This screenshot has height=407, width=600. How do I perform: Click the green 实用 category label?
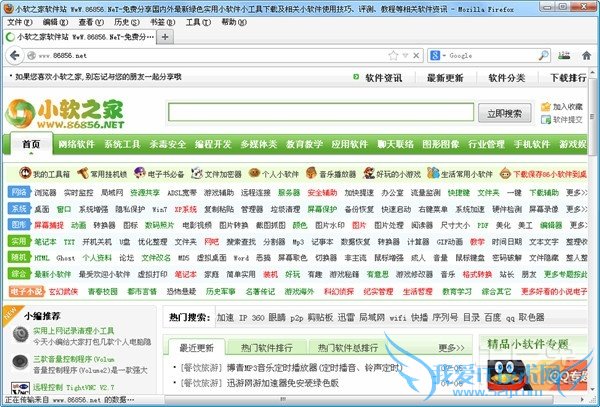[19, 241]
